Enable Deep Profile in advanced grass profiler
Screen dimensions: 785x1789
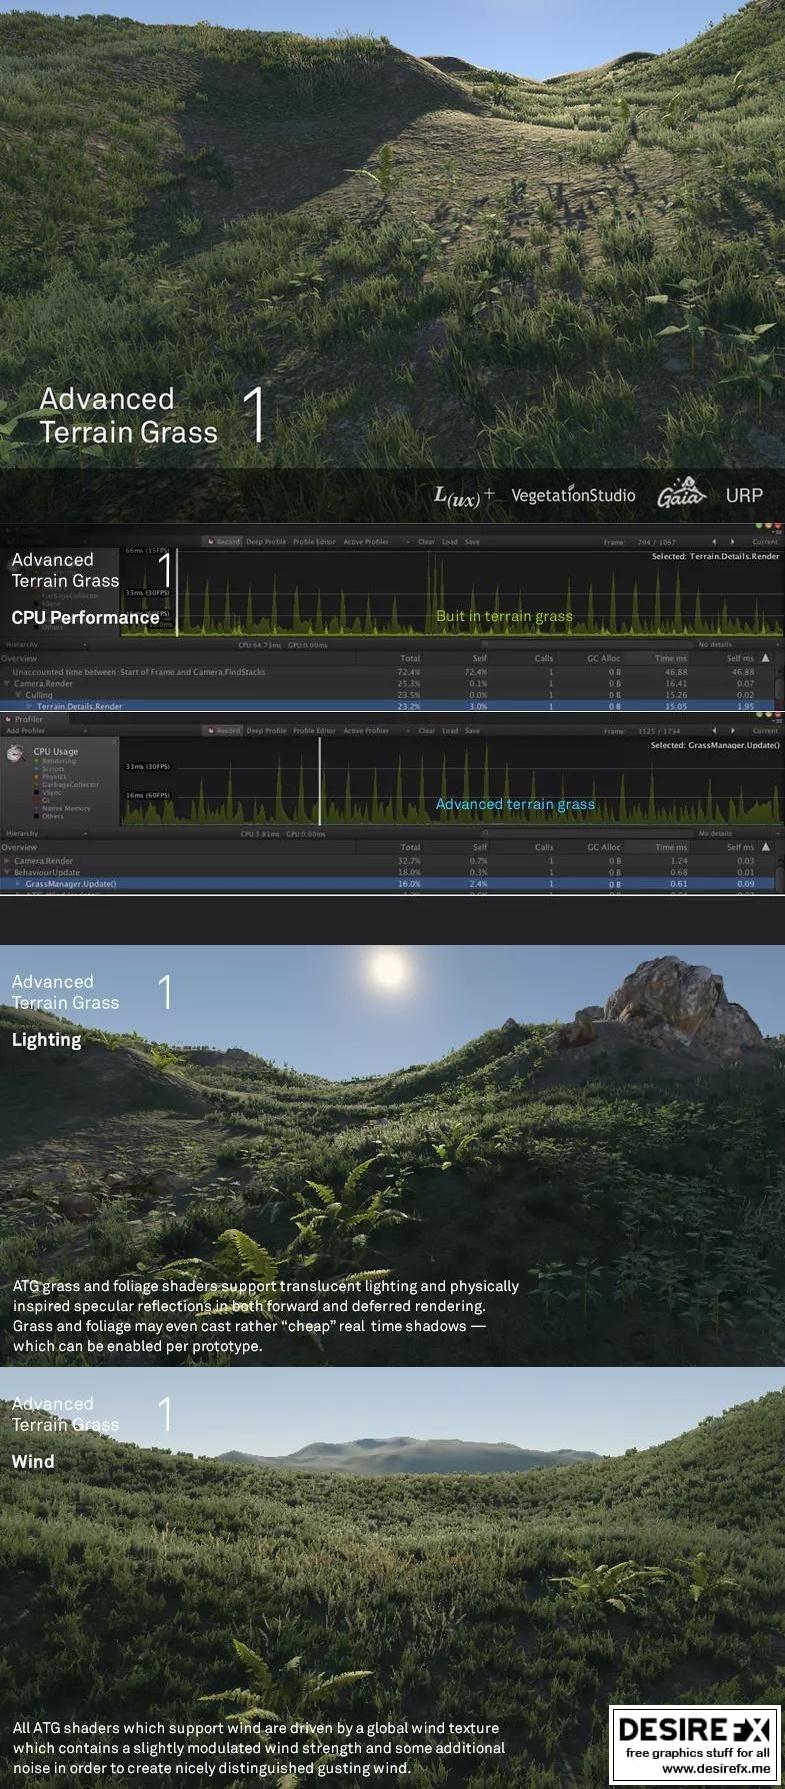[267, 731]
